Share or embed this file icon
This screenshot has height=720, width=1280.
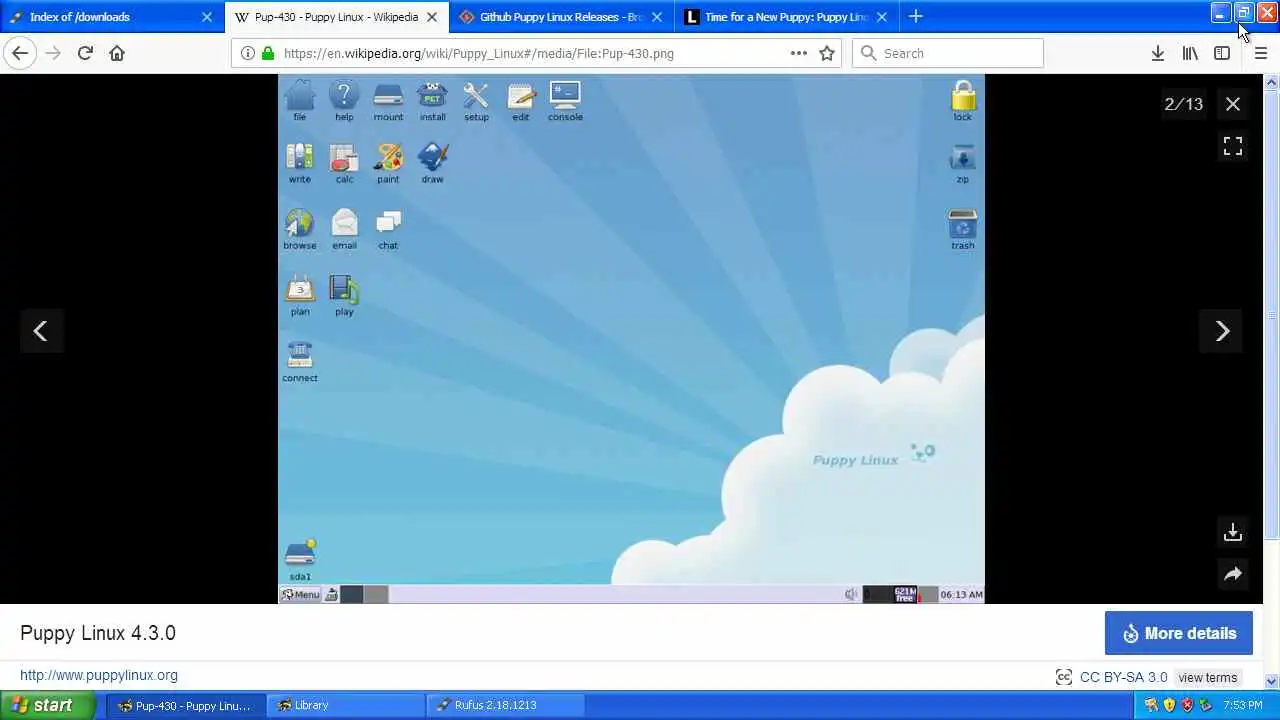[x=1233, y=574]
